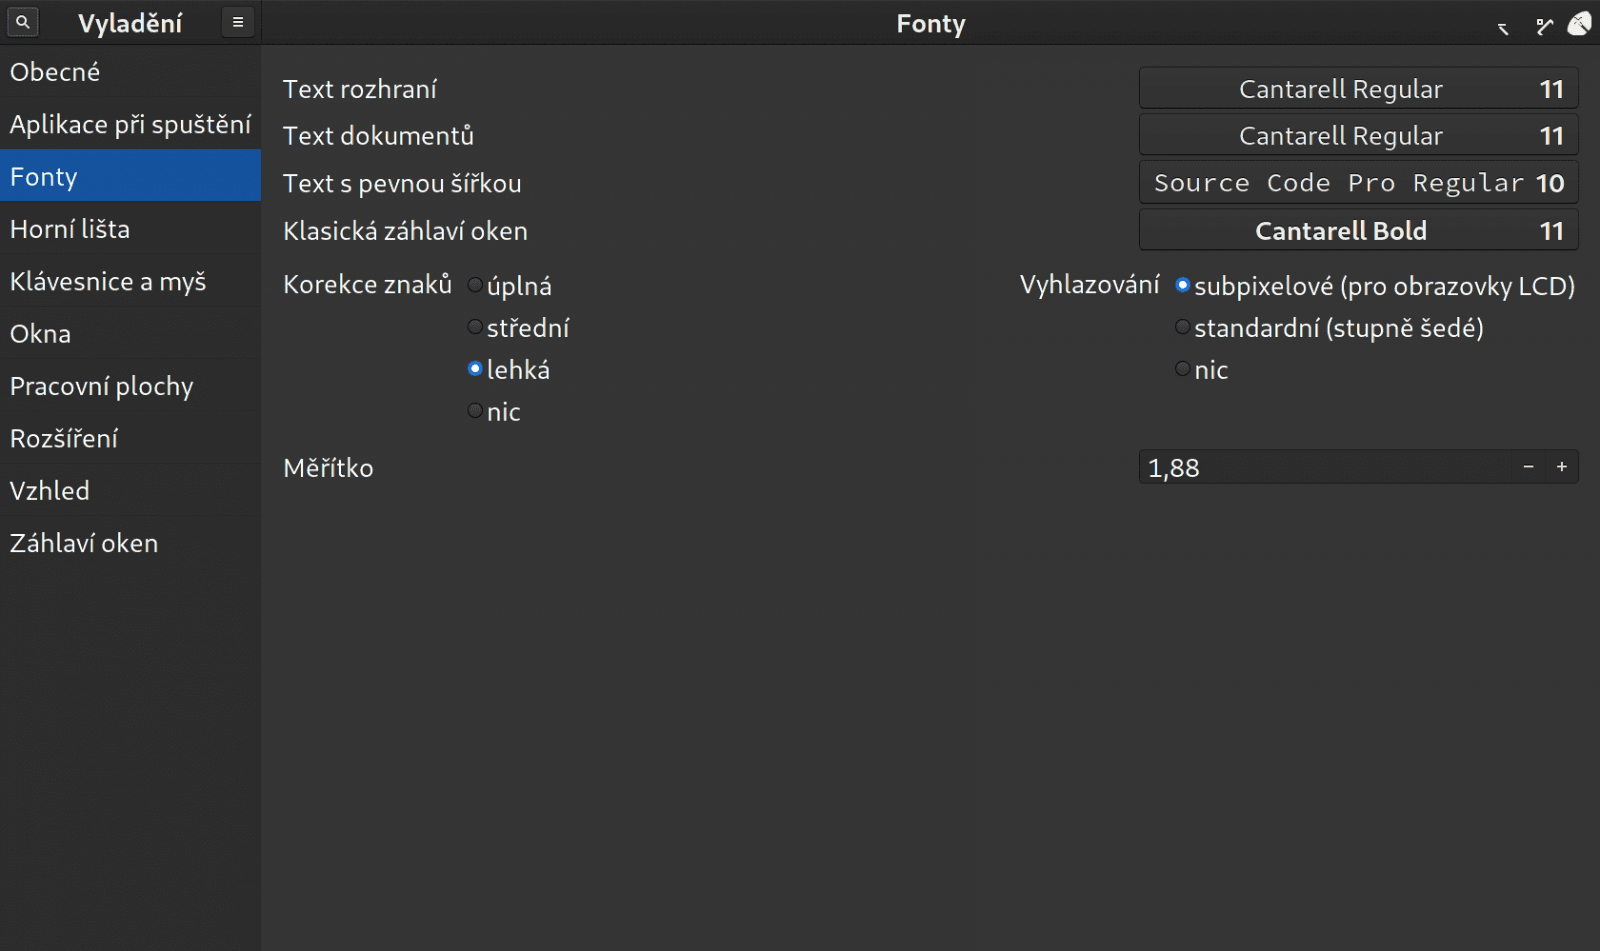Screen dimensions: 1600x951
Task: Open font chooser for Text rozhraní
Action: tap(1358, 89)
